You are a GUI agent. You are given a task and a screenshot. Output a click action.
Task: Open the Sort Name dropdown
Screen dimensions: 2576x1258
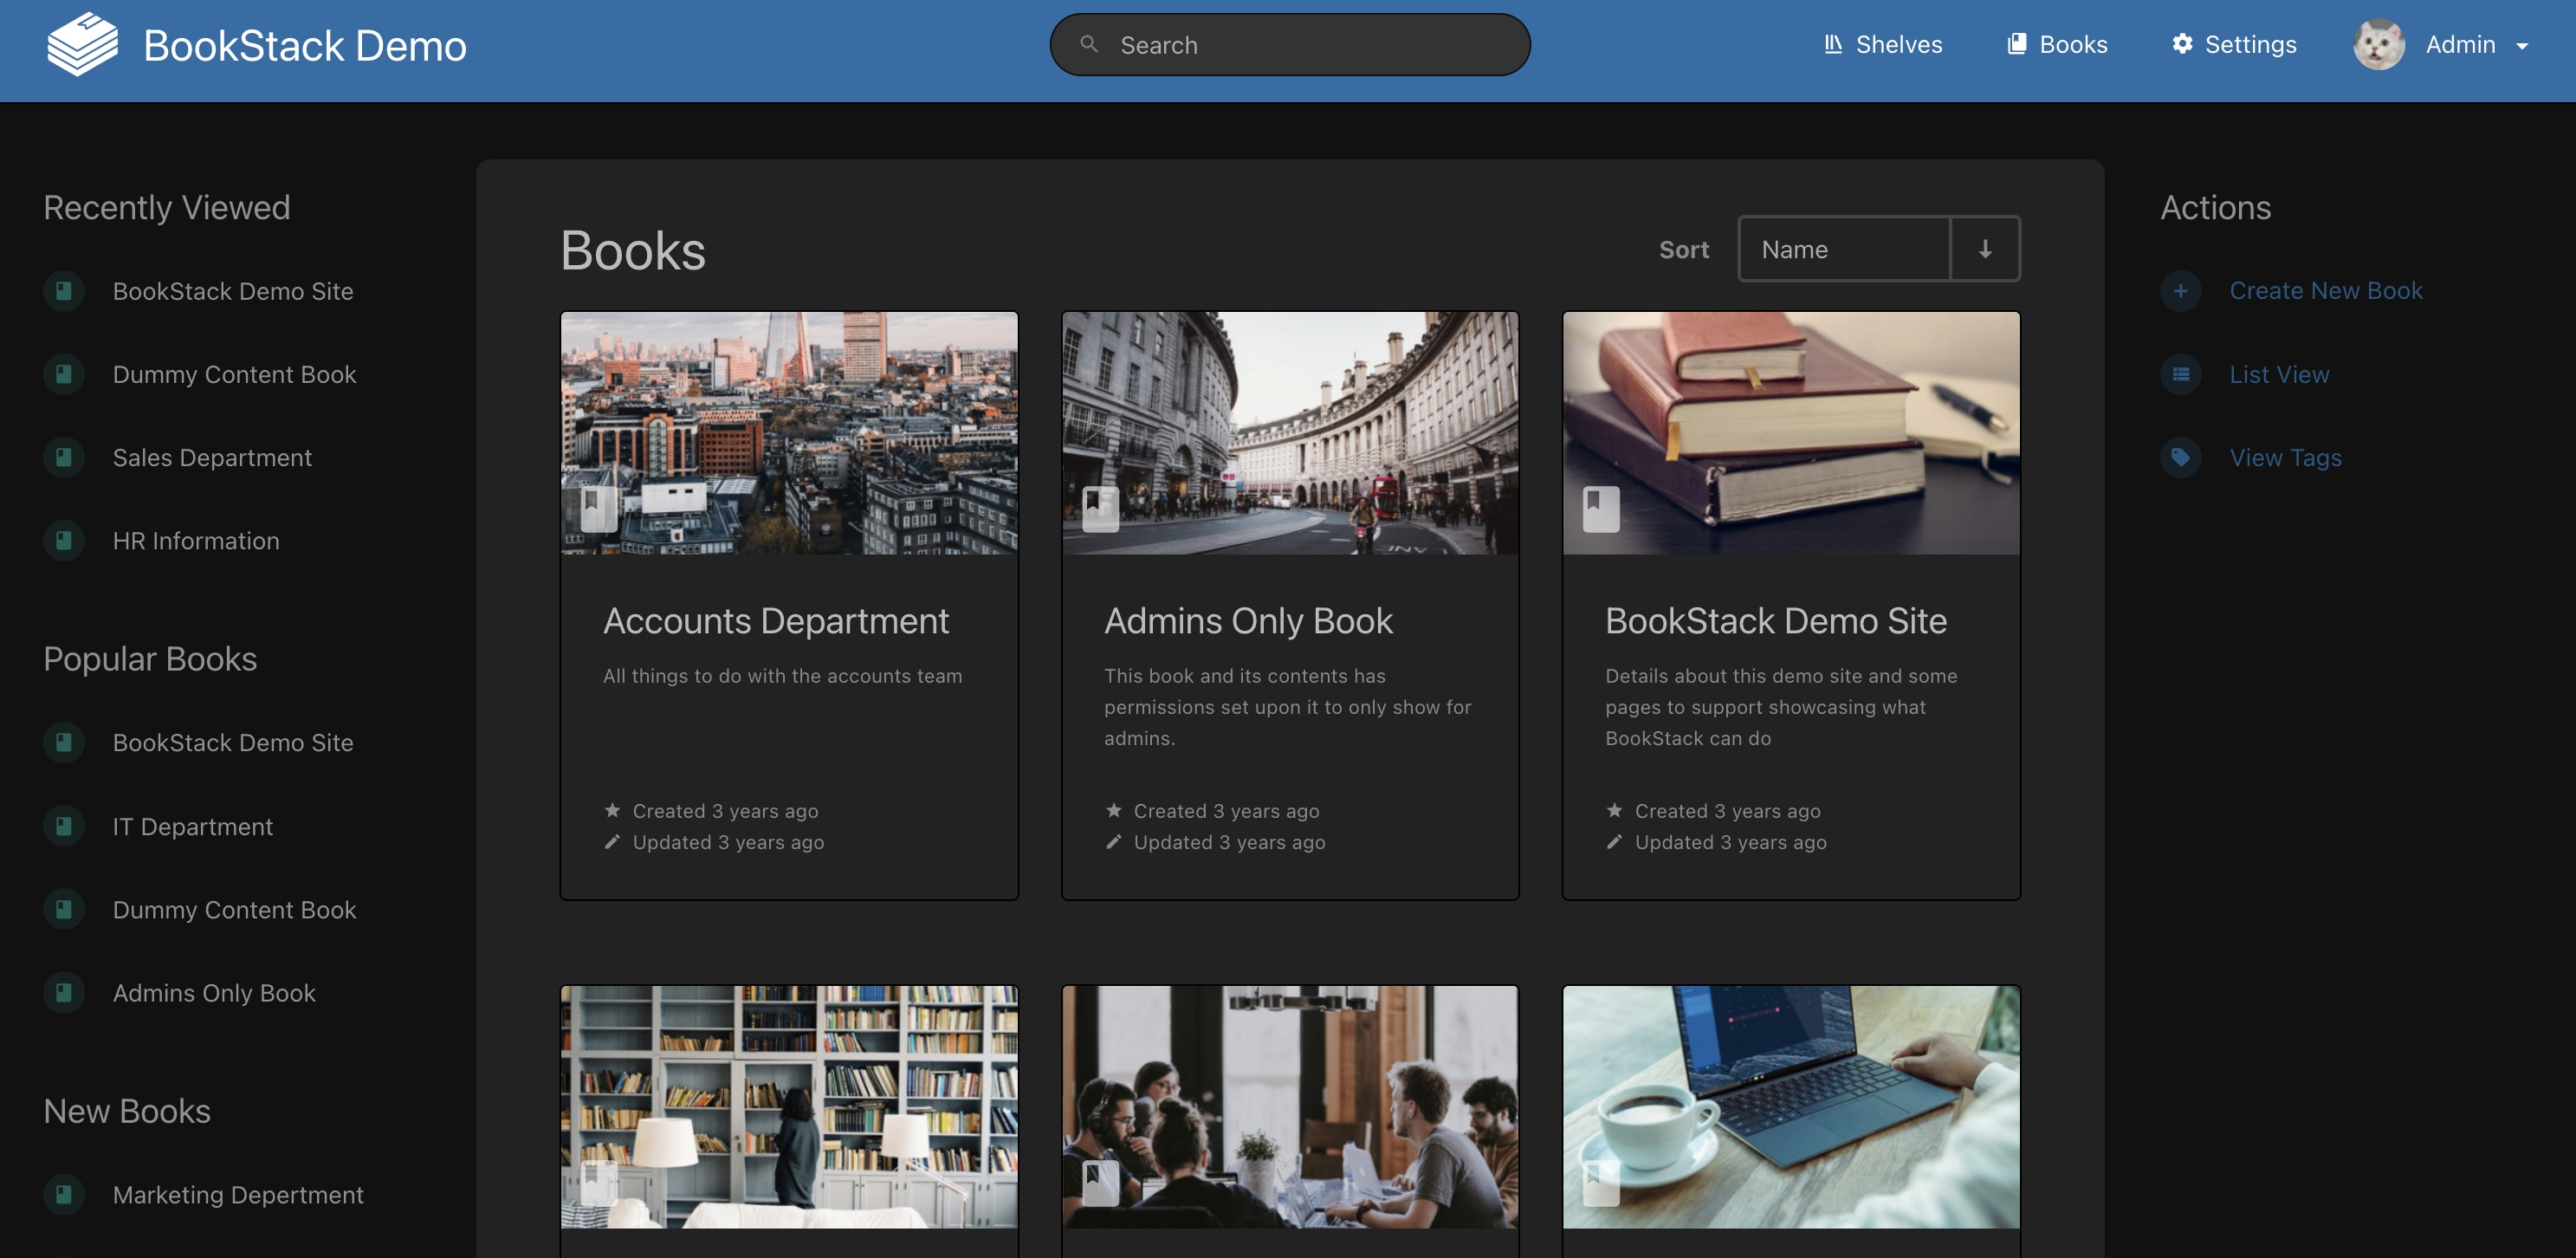point(1843,249)
